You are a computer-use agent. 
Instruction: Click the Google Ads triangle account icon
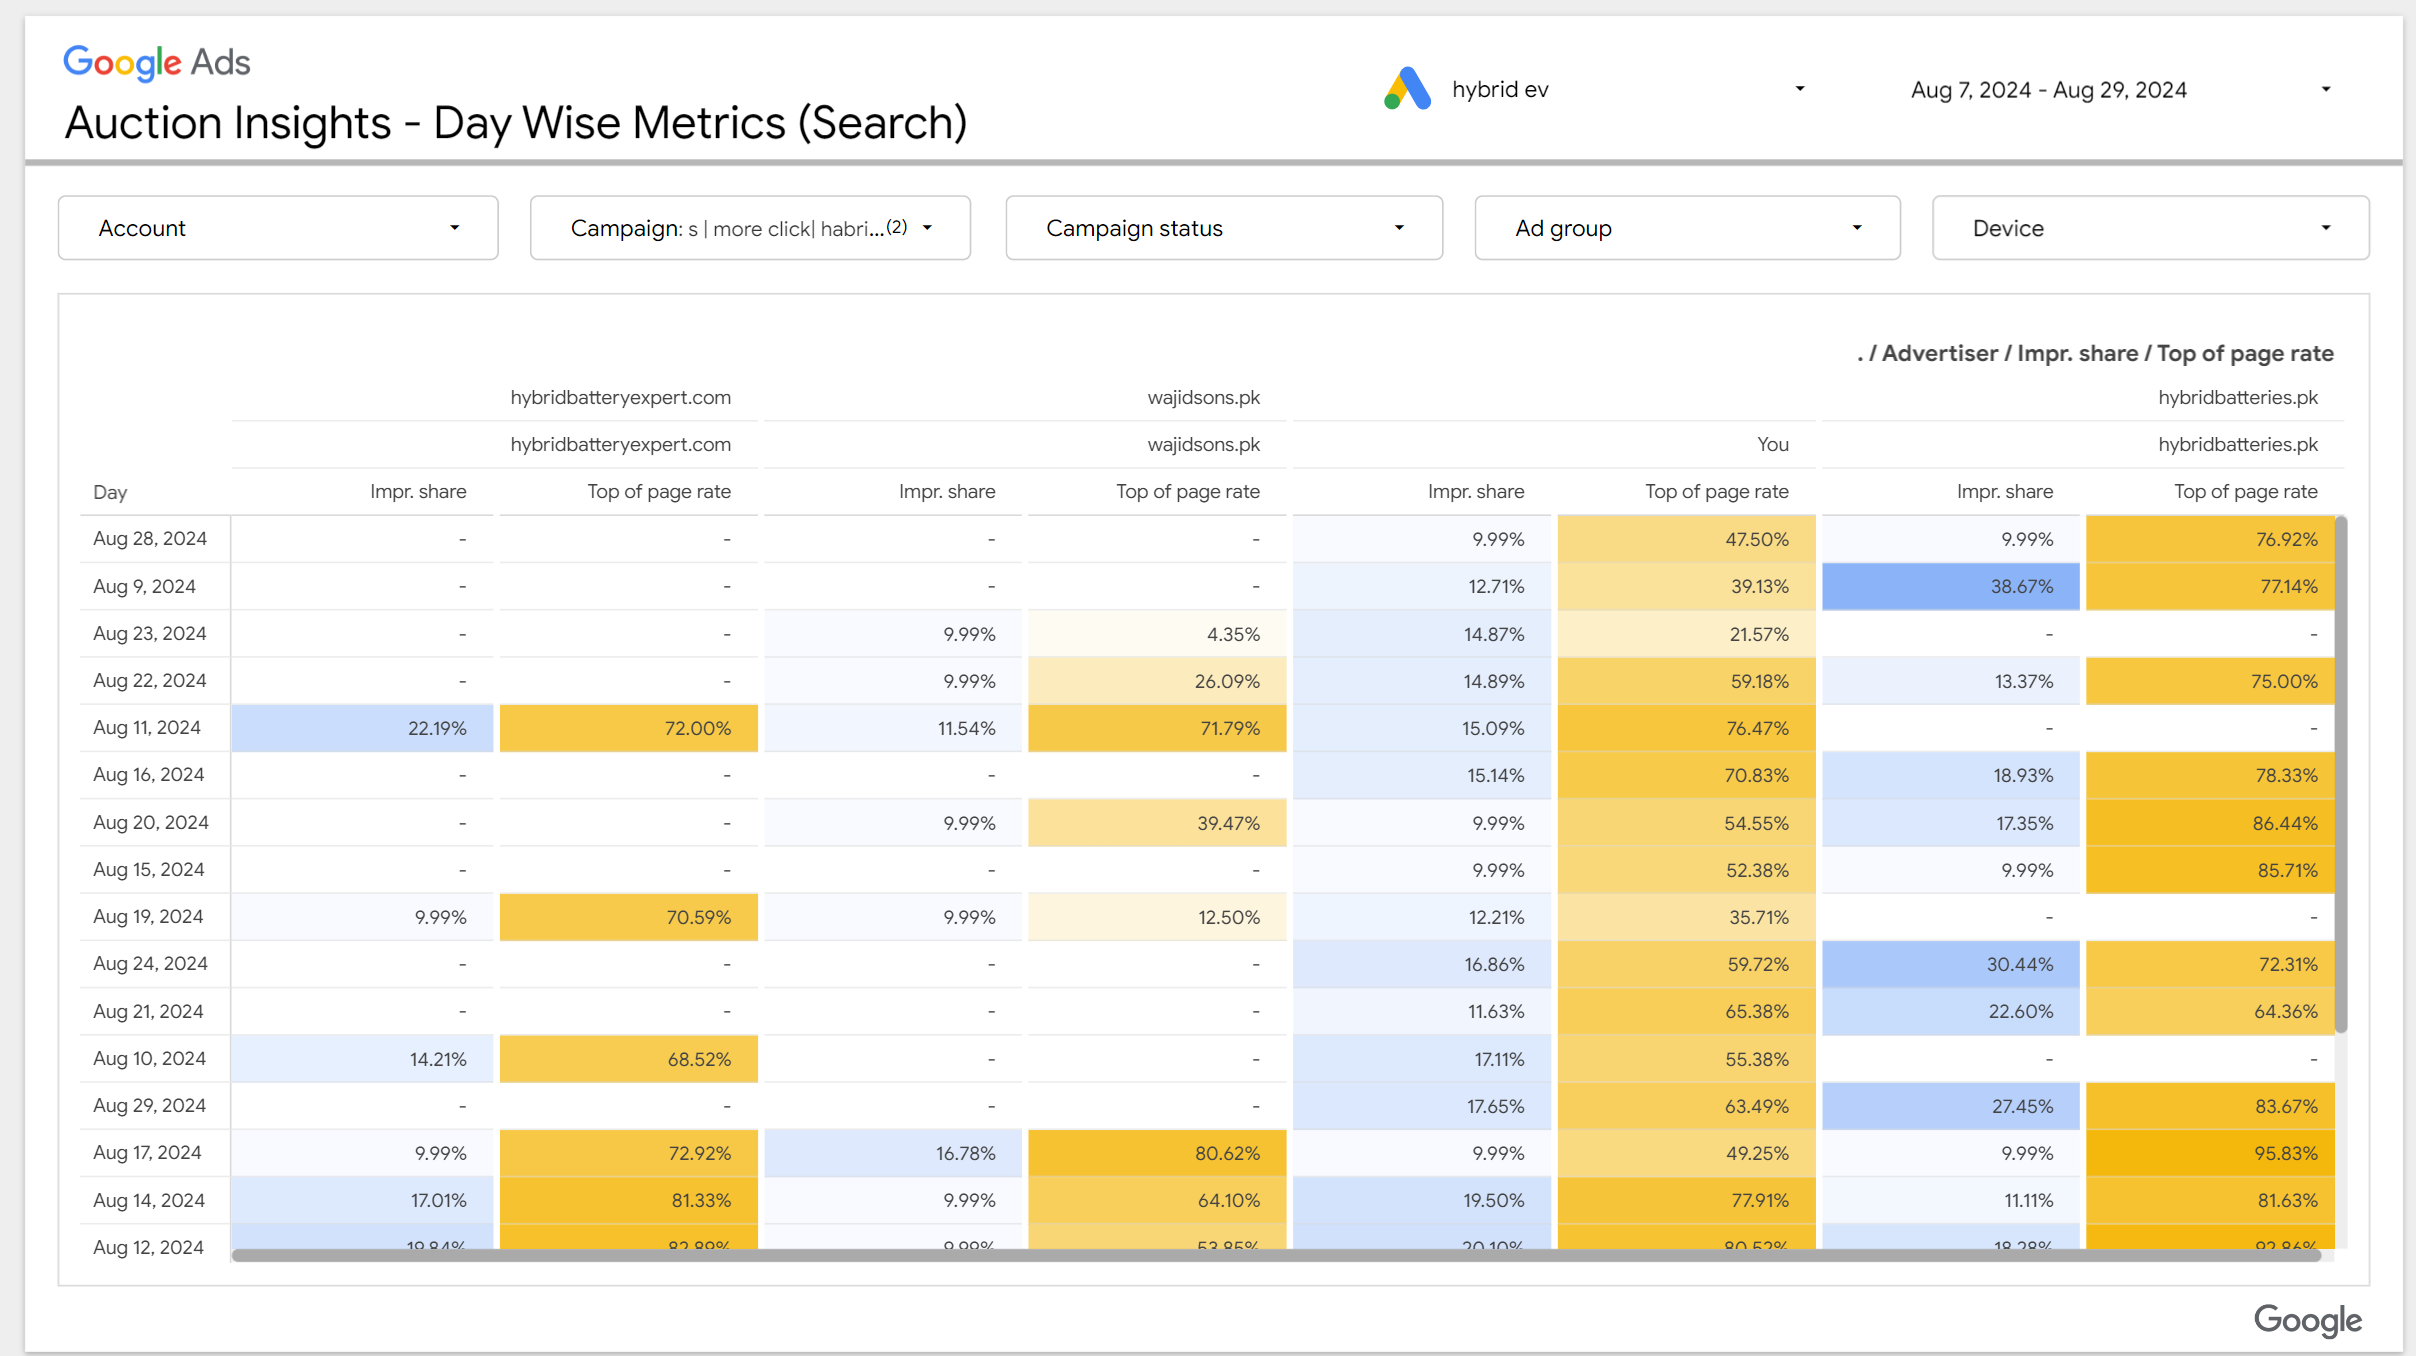pos(1407,89)
